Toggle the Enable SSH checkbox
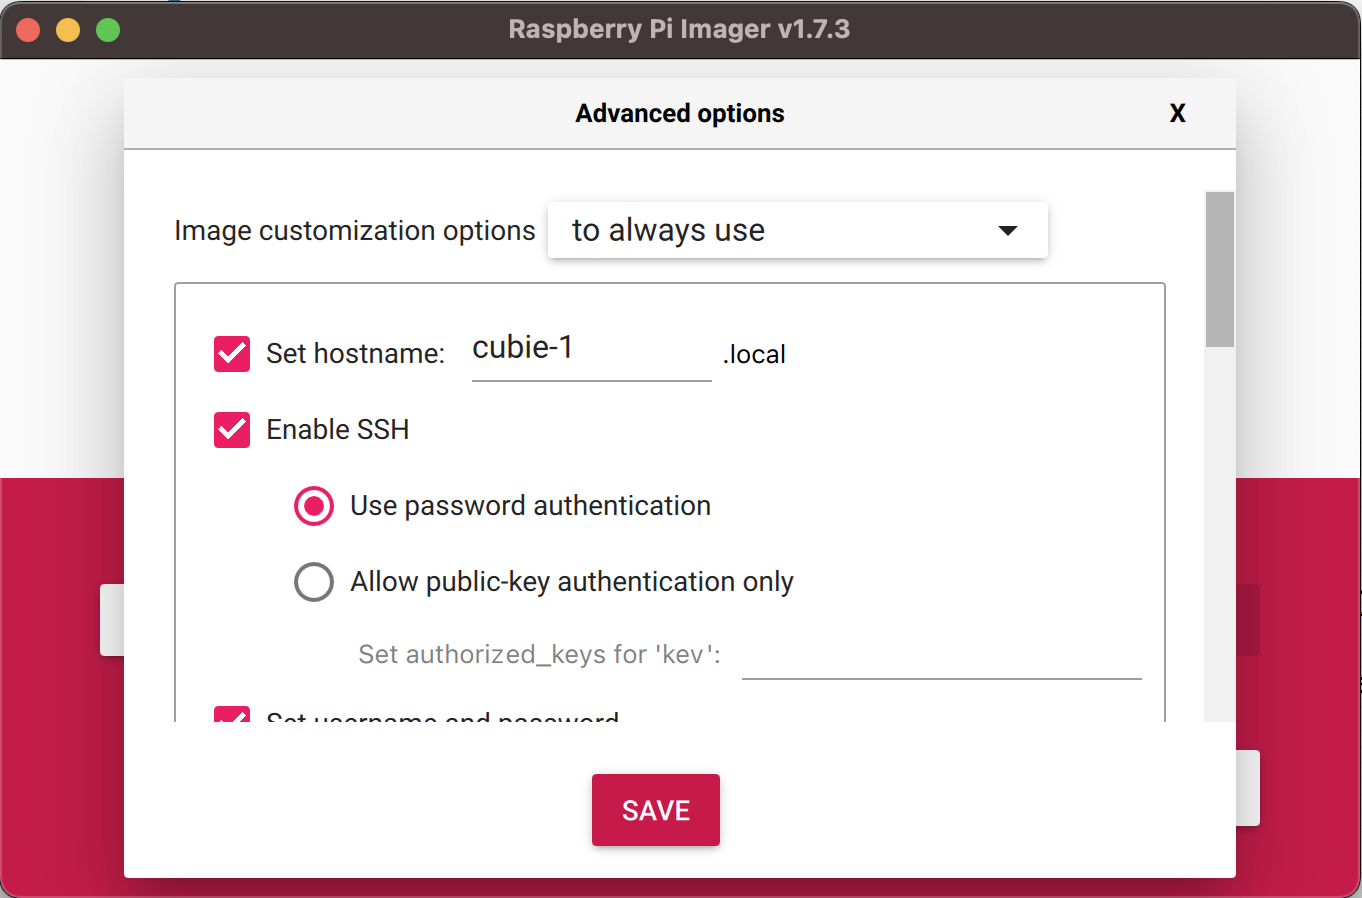This screenshot has width=1362, height=898. tap(232, 429)
